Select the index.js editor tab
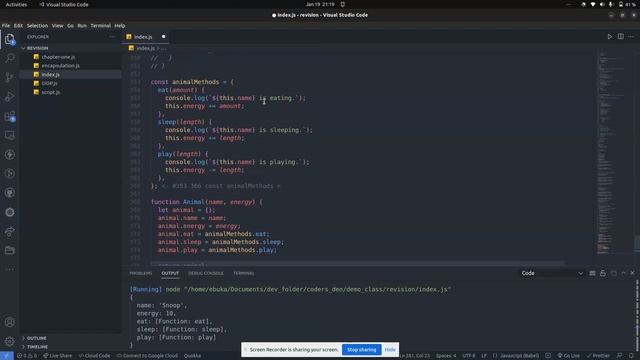Viewport: 640px width, 360px height. click(146, 37)
